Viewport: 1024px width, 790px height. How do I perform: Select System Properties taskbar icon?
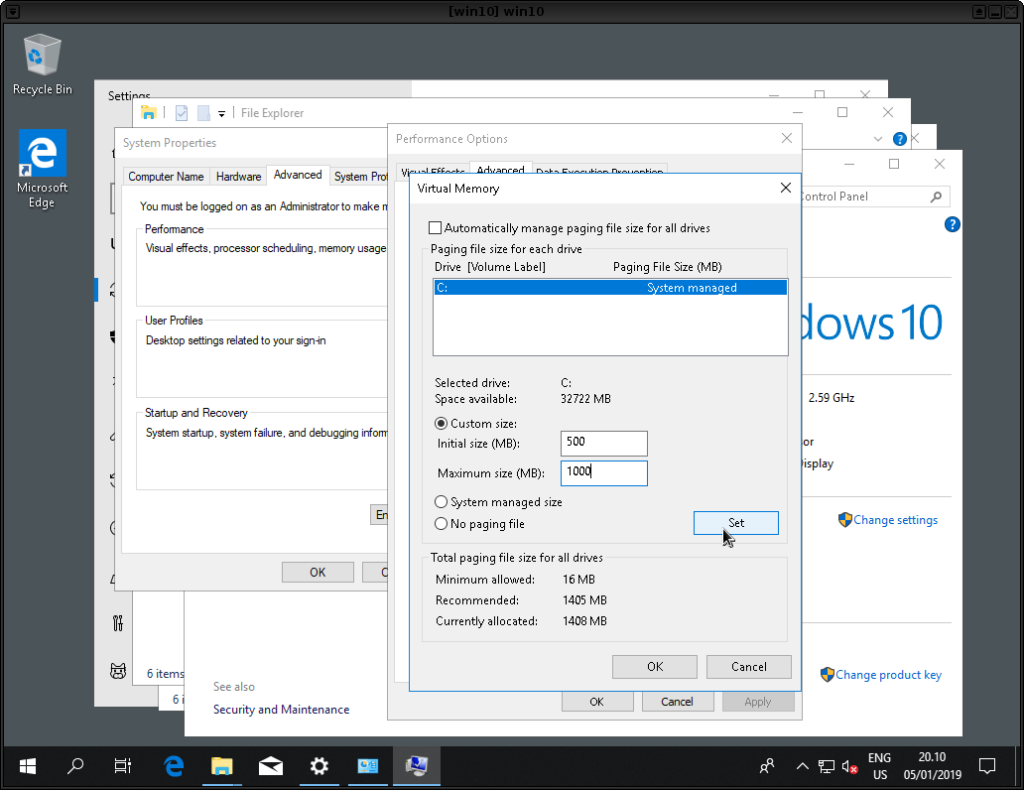416,766
